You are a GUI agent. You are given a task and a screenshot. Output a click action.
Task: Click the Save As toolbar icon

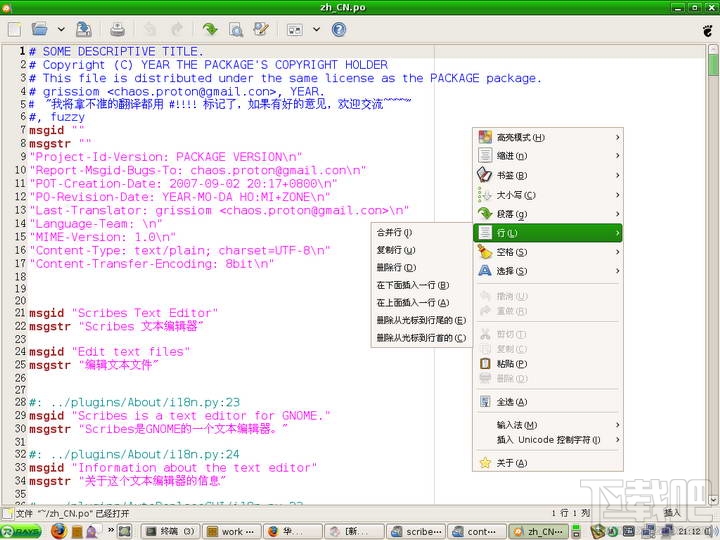(x=84, y=30)
